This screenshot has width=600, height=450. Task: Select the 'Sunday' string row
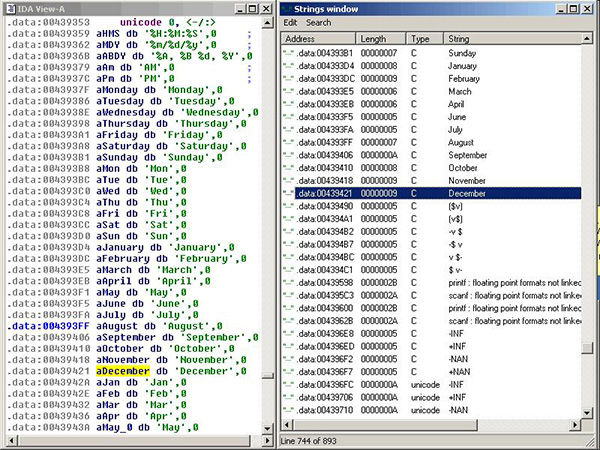pos(432,53)
